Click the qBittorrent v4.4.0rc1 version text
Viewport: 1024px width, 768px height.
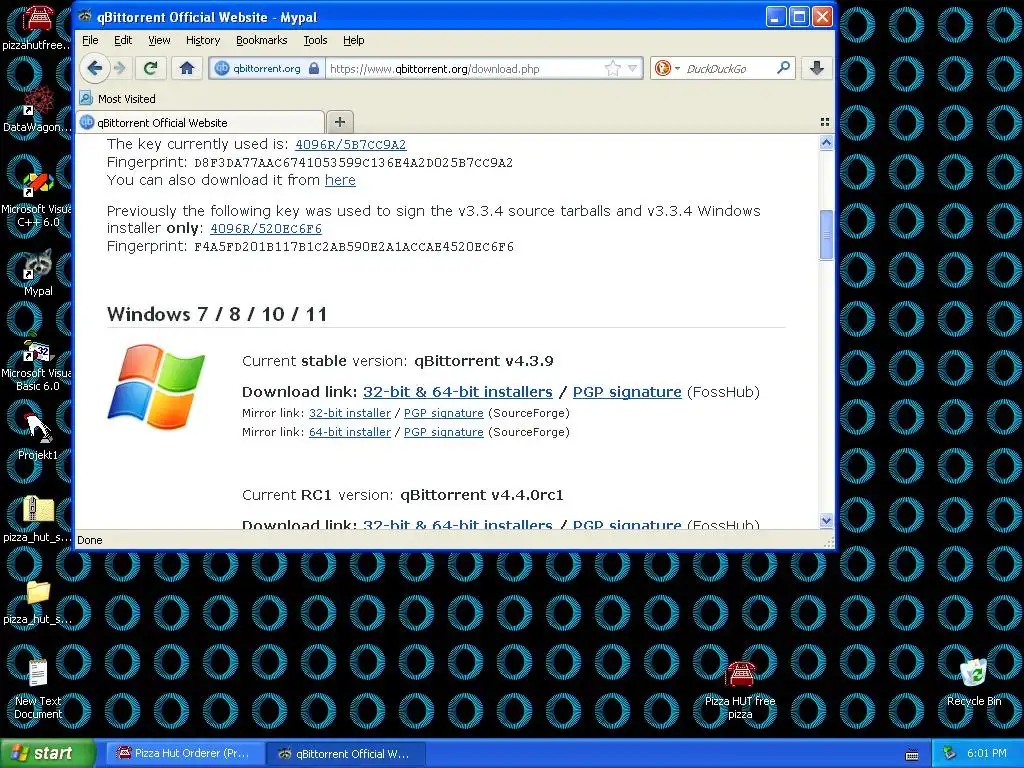click(481, 495)
